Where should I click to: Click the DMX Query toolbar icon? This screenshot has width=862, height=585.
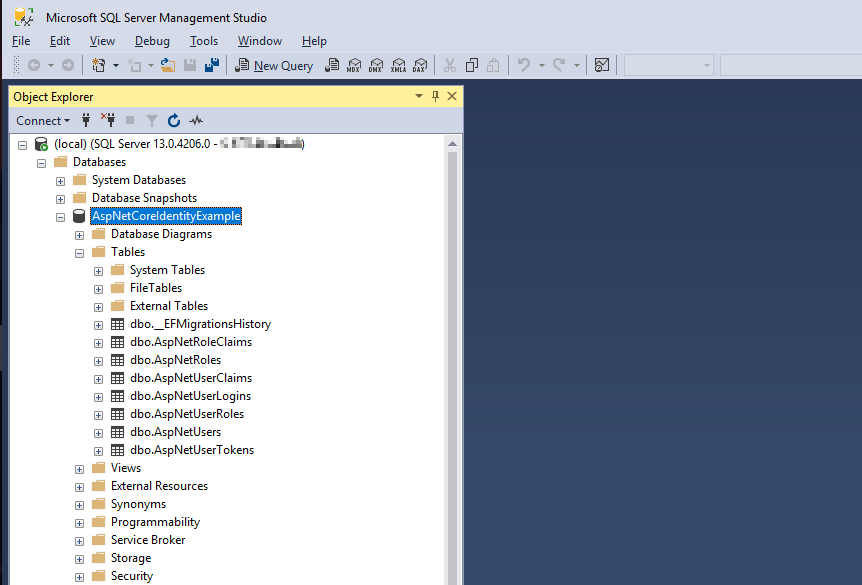376,65
